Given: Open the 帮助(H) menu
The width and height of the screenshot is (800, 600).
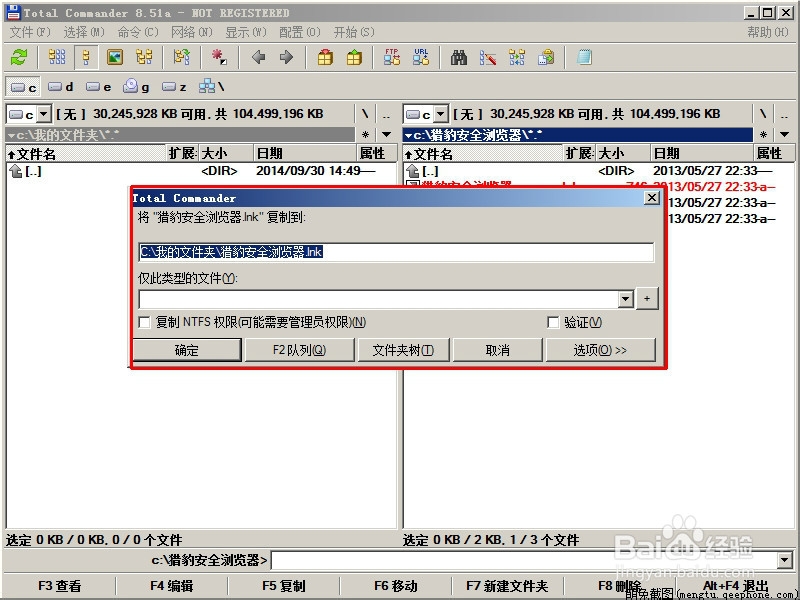Looking at the screenshot, I should [768, 32].
